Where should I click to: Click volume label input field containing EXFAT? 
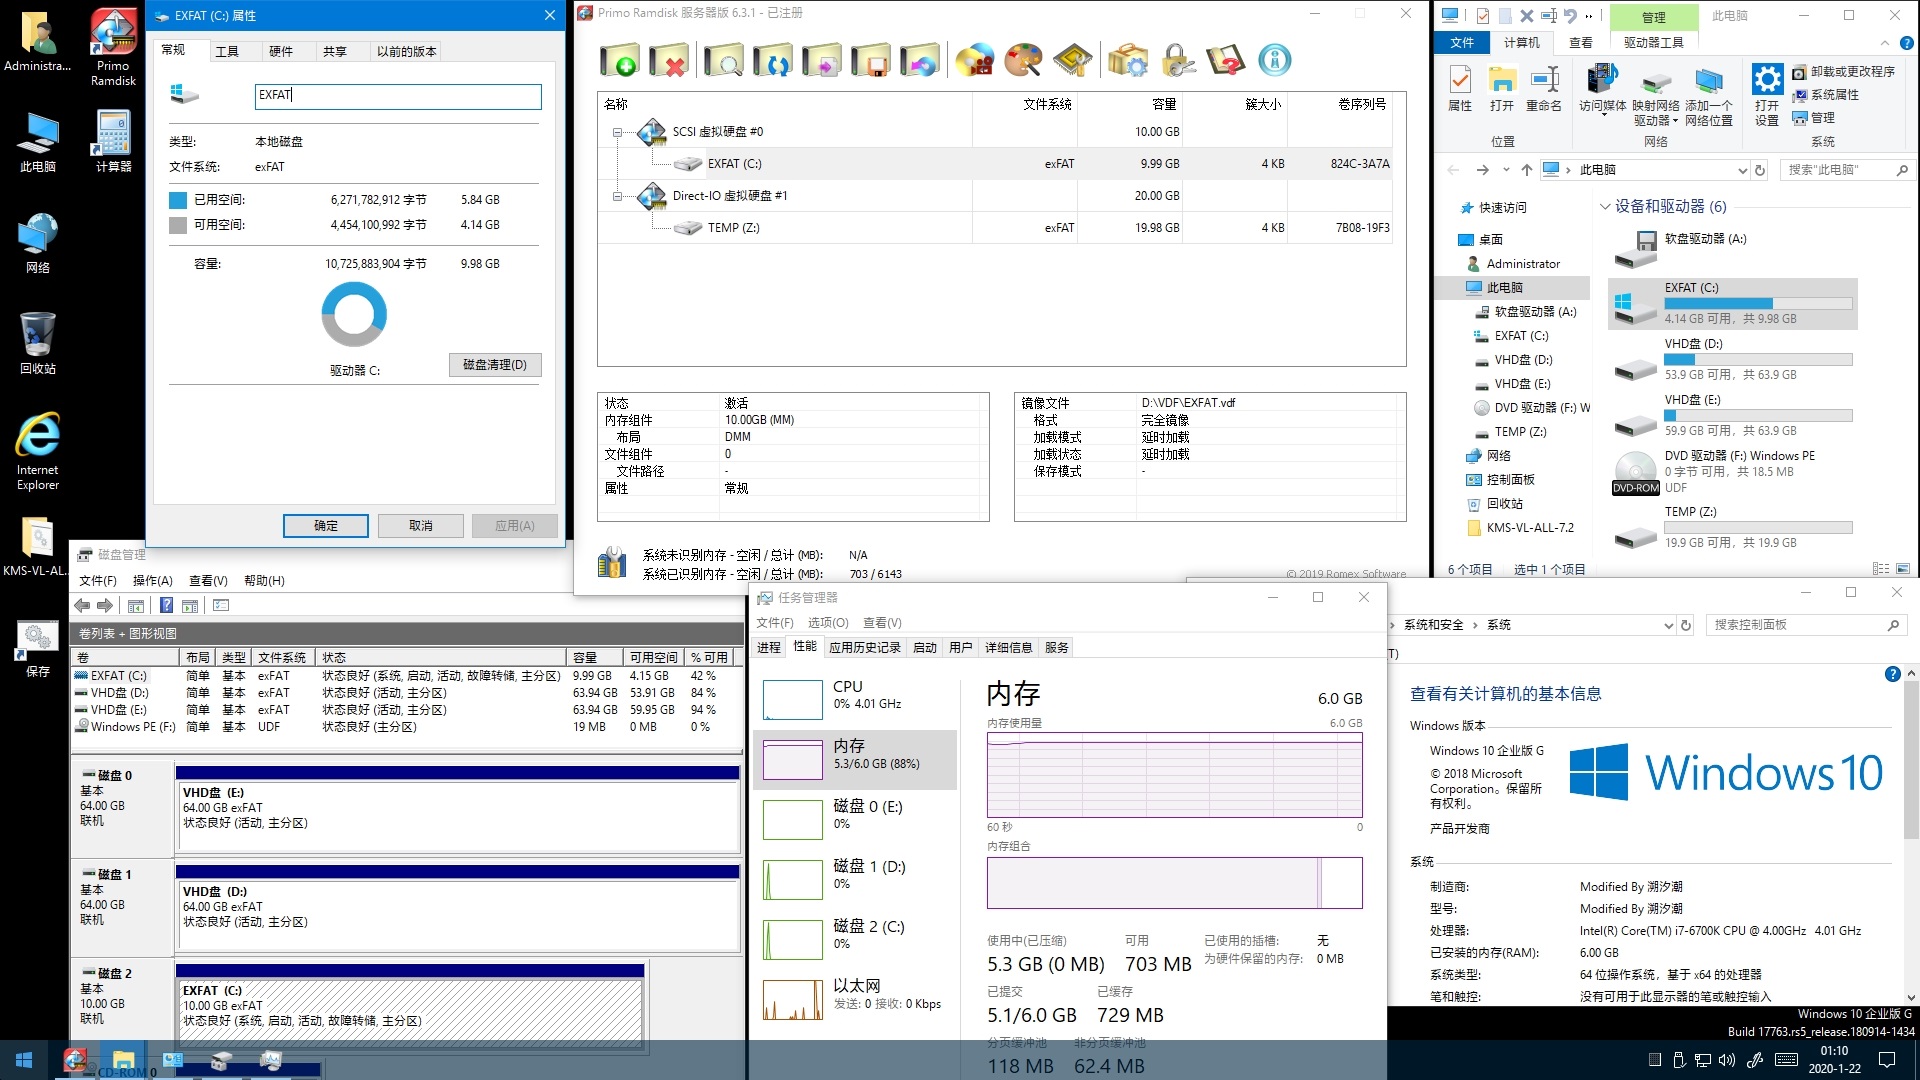[398, 96]
